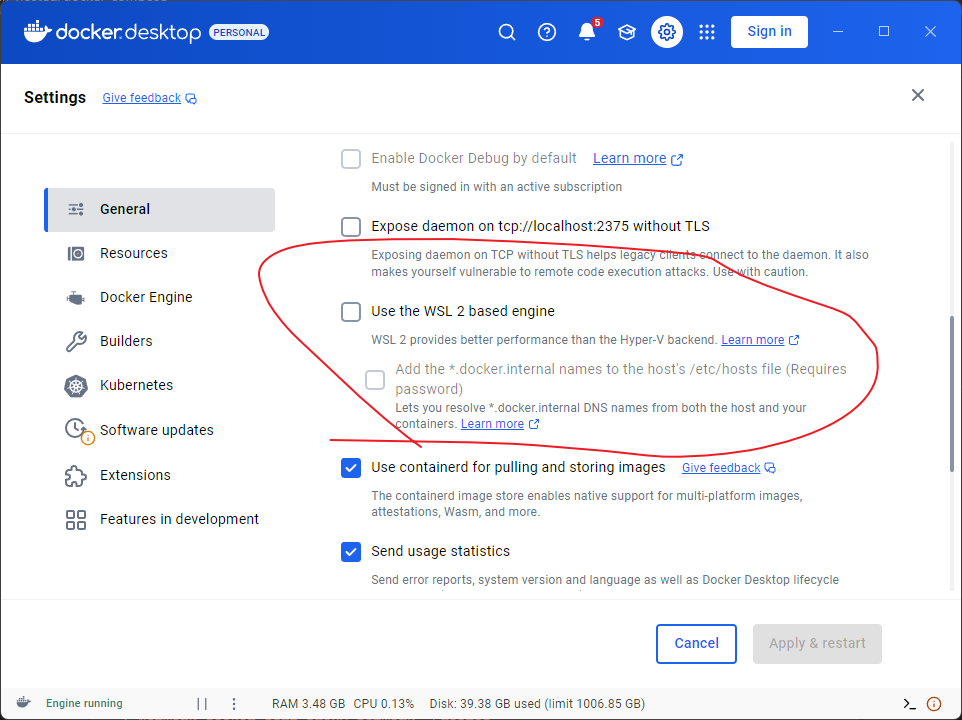Click the Builders wrench icon
This screenshot has height=720, width=962.
click(76, 342)
